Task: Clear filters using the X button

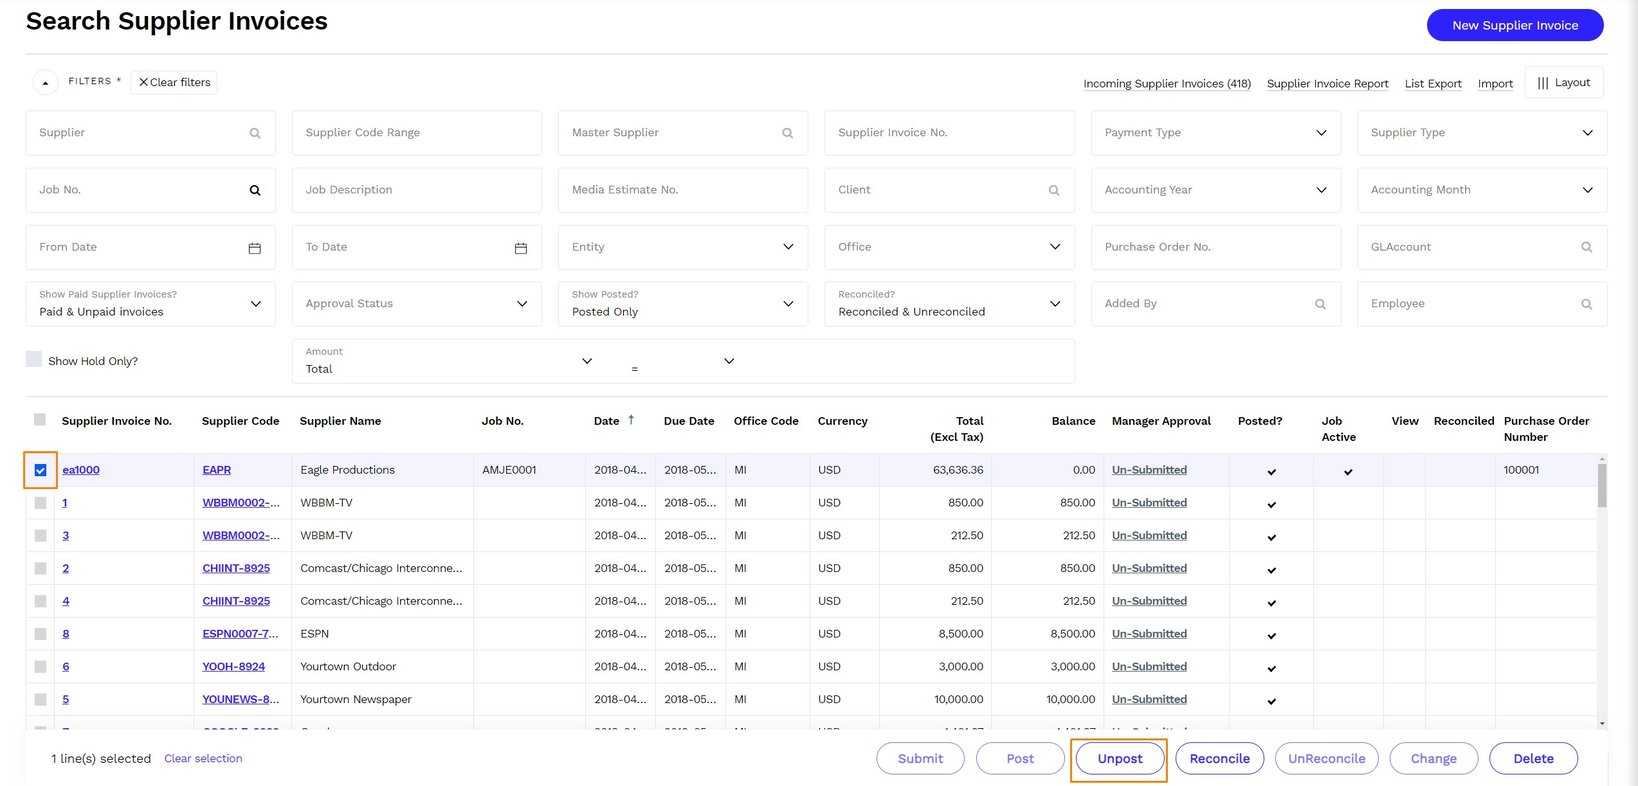Action: 174,82
